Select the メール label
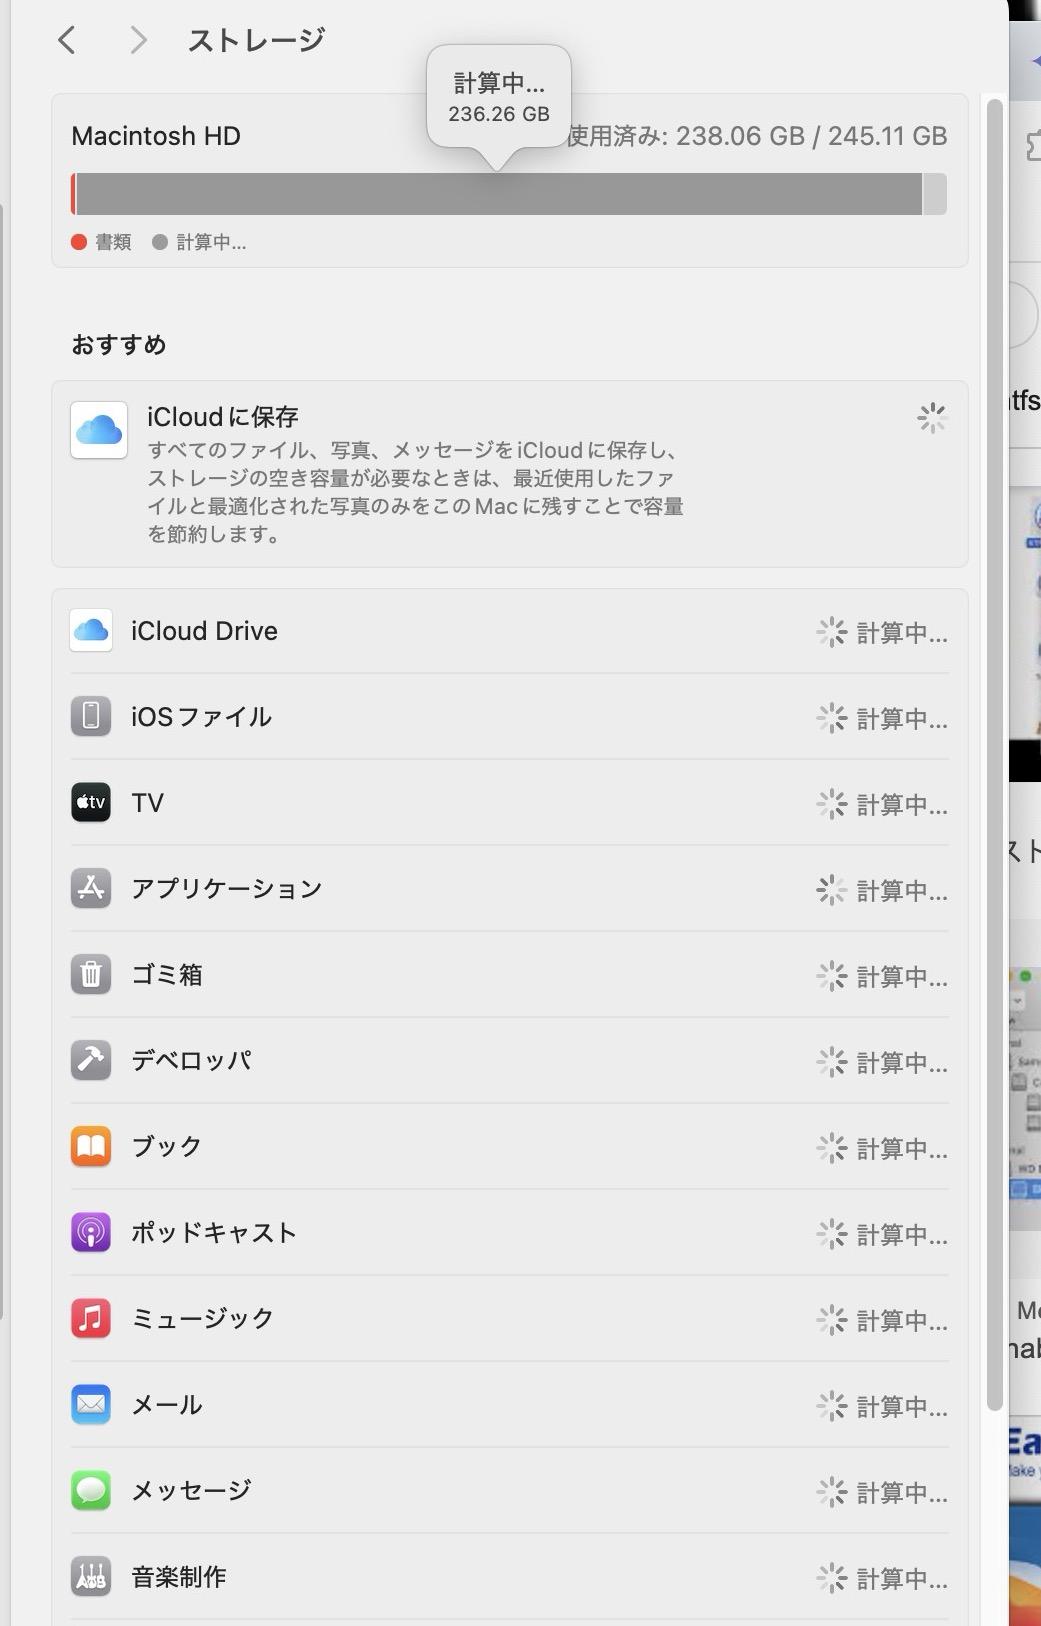1041x1626 pixels. 166,1405
